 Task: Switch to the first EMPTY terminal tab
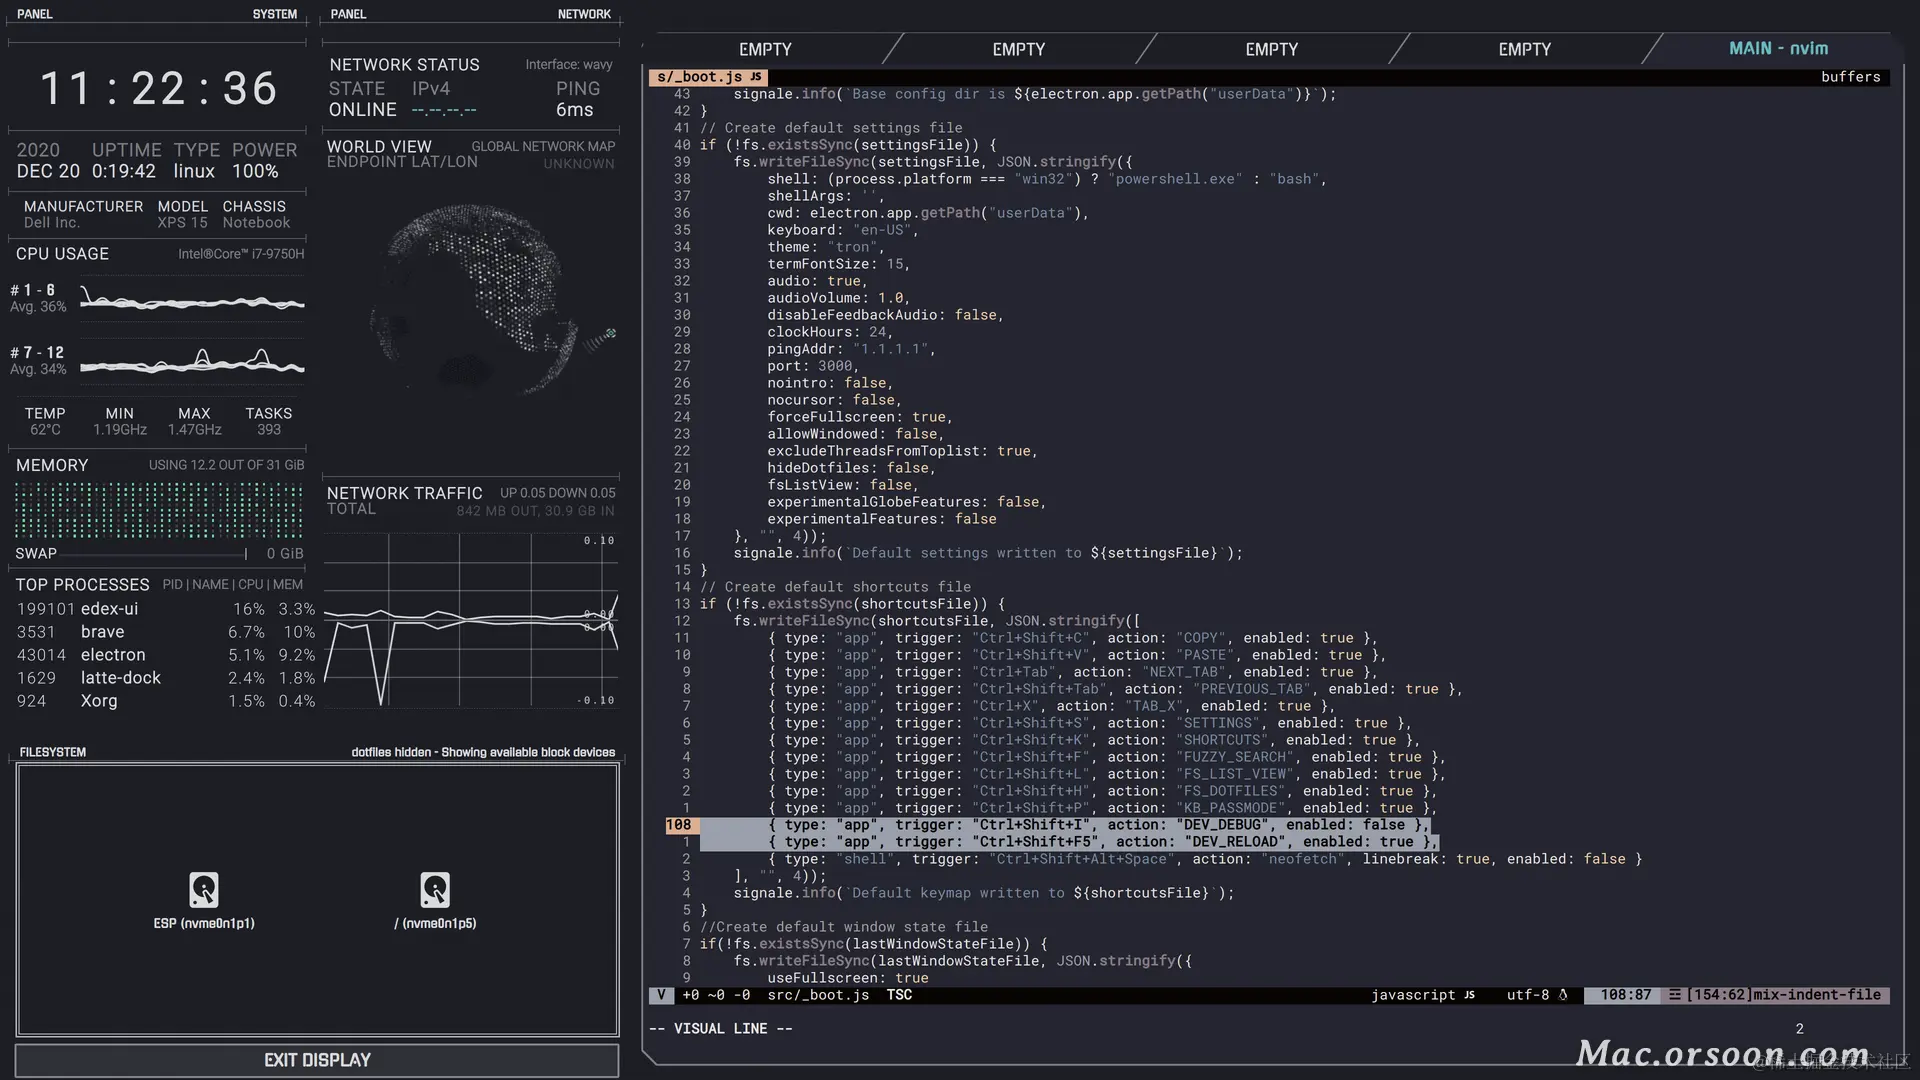click(x=765, y=49)
